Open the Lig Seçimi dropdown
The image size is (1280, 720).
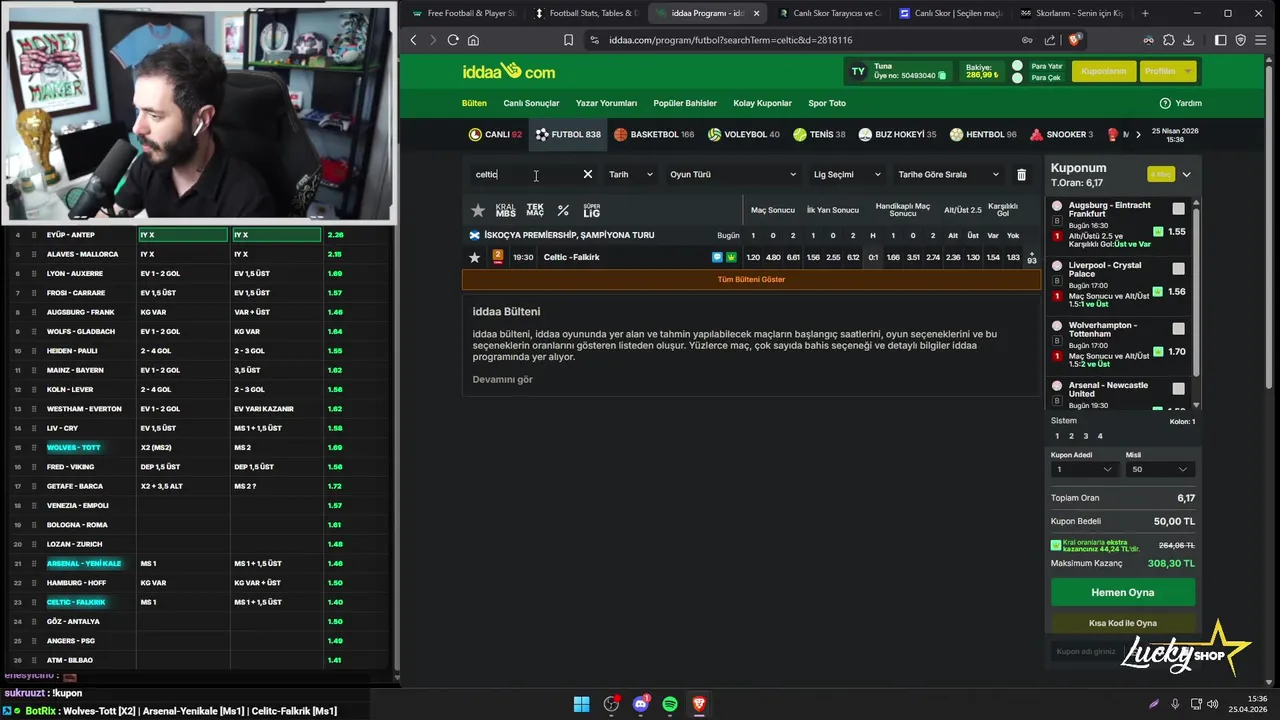coord(847,174)
